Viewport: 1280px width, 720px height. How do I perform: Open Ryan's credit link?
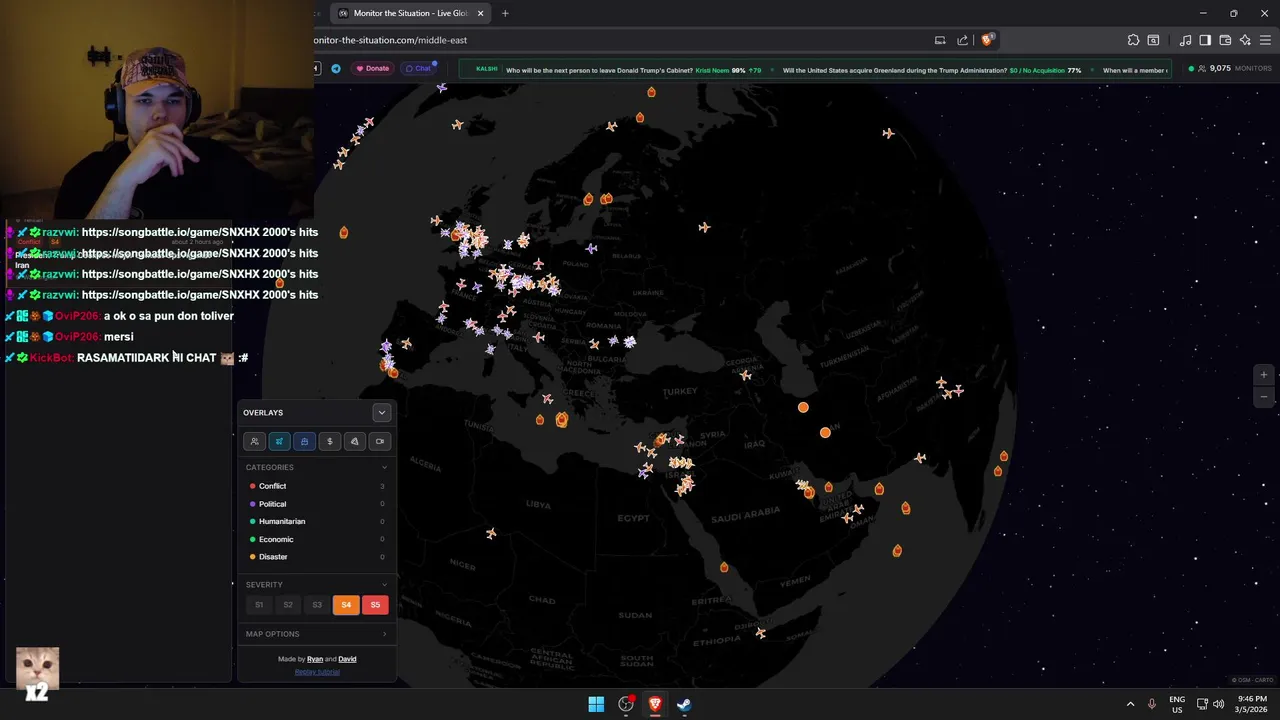[x=315, y=659]
